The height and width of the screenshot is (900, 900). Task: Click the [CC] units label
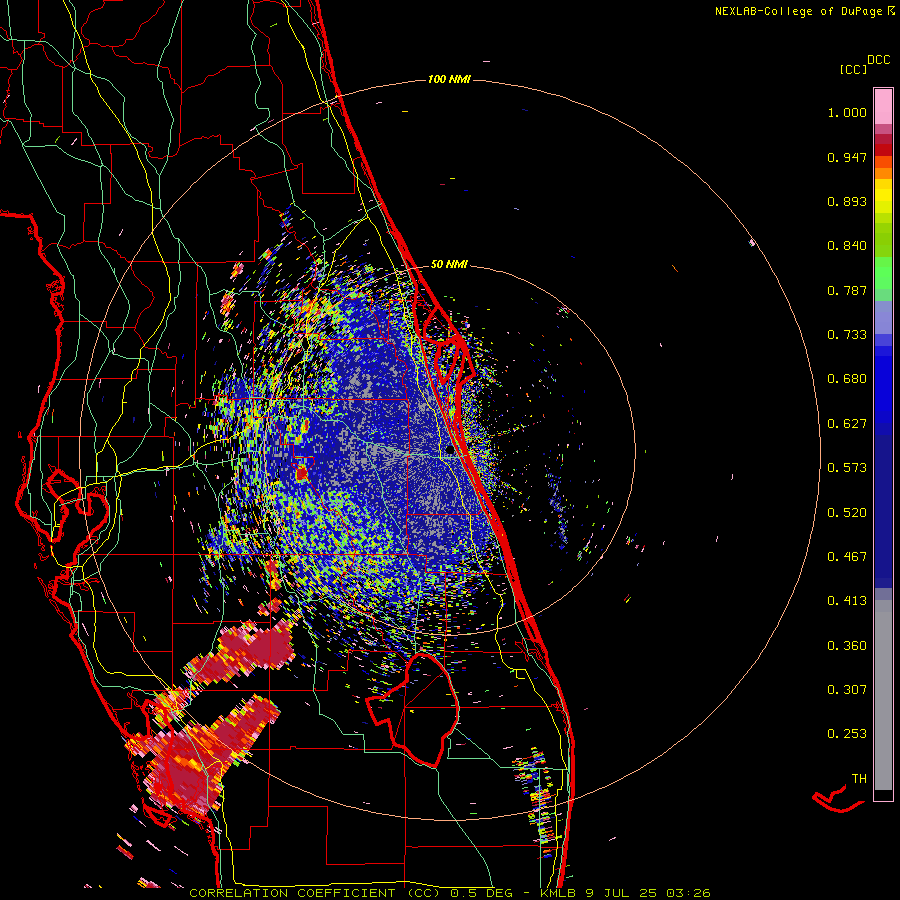[853, 69]
